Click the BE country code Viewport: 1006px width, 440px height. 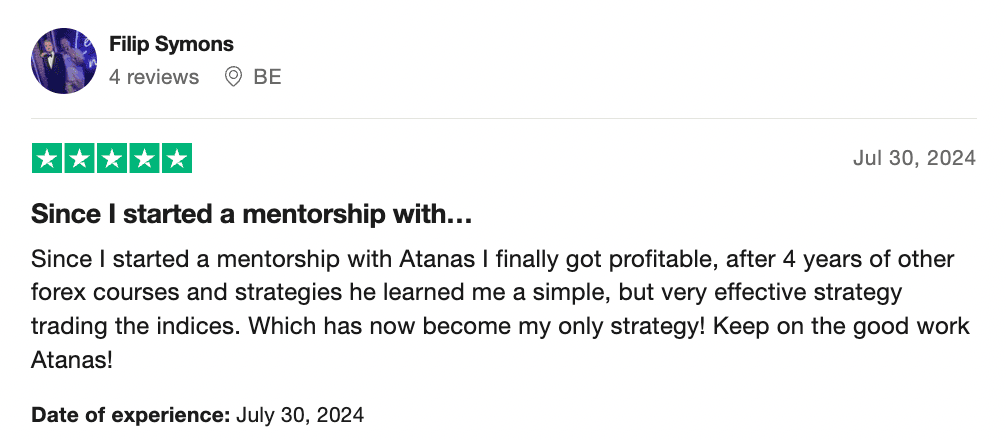267,76
